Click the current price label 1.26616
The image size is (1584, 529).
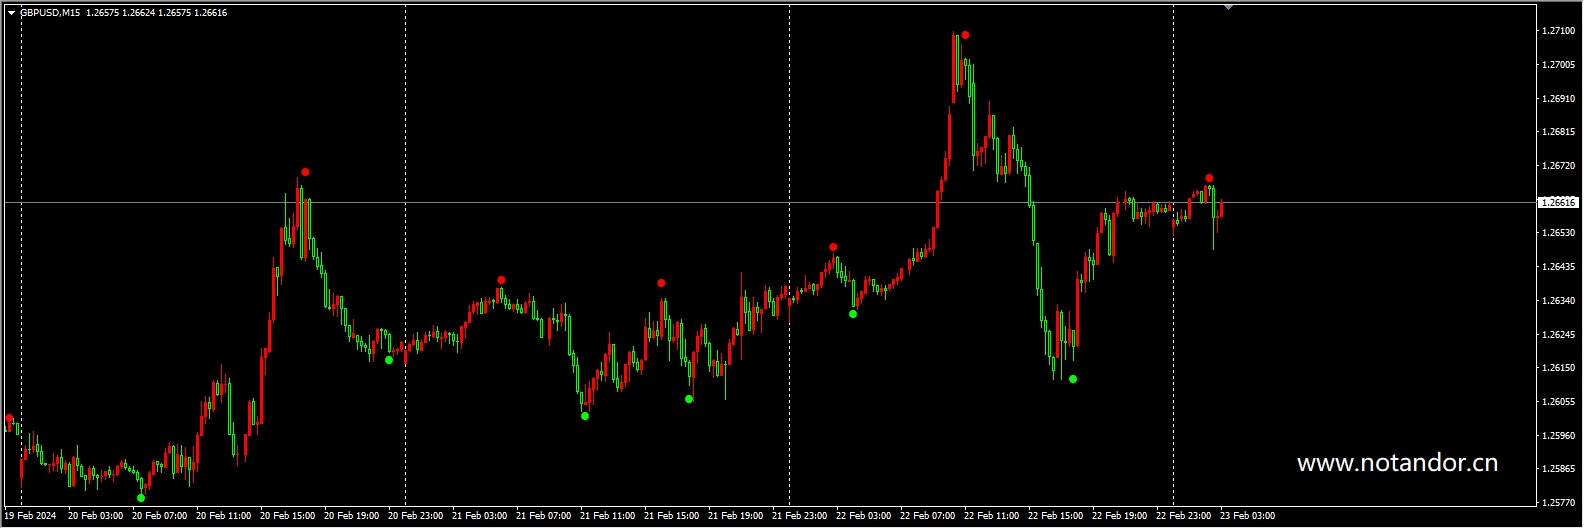1558,202
